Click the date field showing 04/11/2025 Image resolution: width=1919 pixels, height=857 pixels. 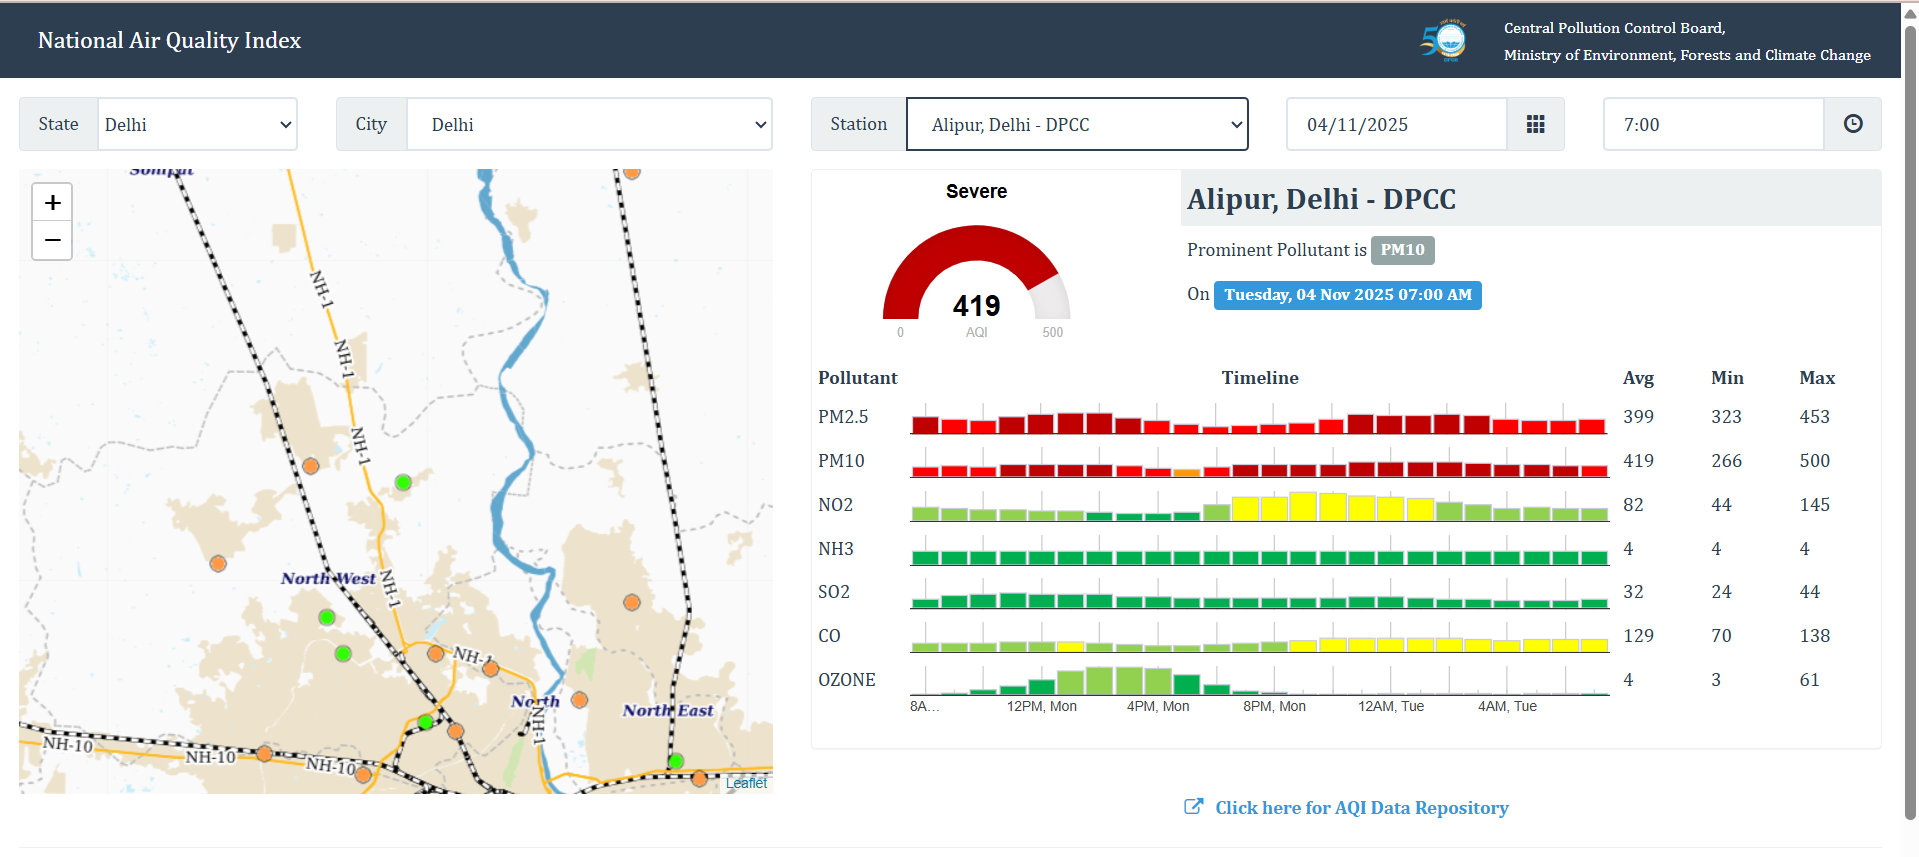coord(1396,124)
